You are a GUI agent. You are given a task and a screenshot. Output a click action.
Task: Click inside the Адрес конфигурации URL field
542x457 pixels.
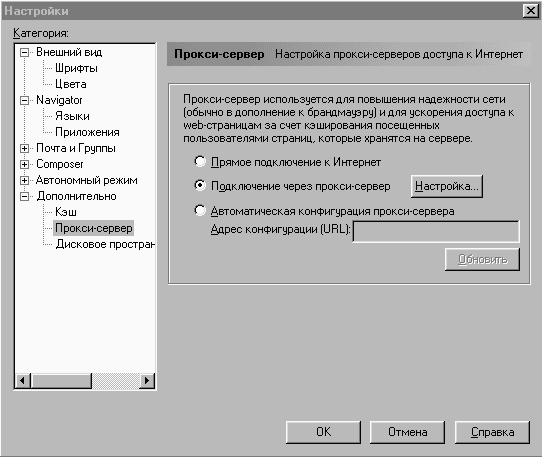click(436, 232)
